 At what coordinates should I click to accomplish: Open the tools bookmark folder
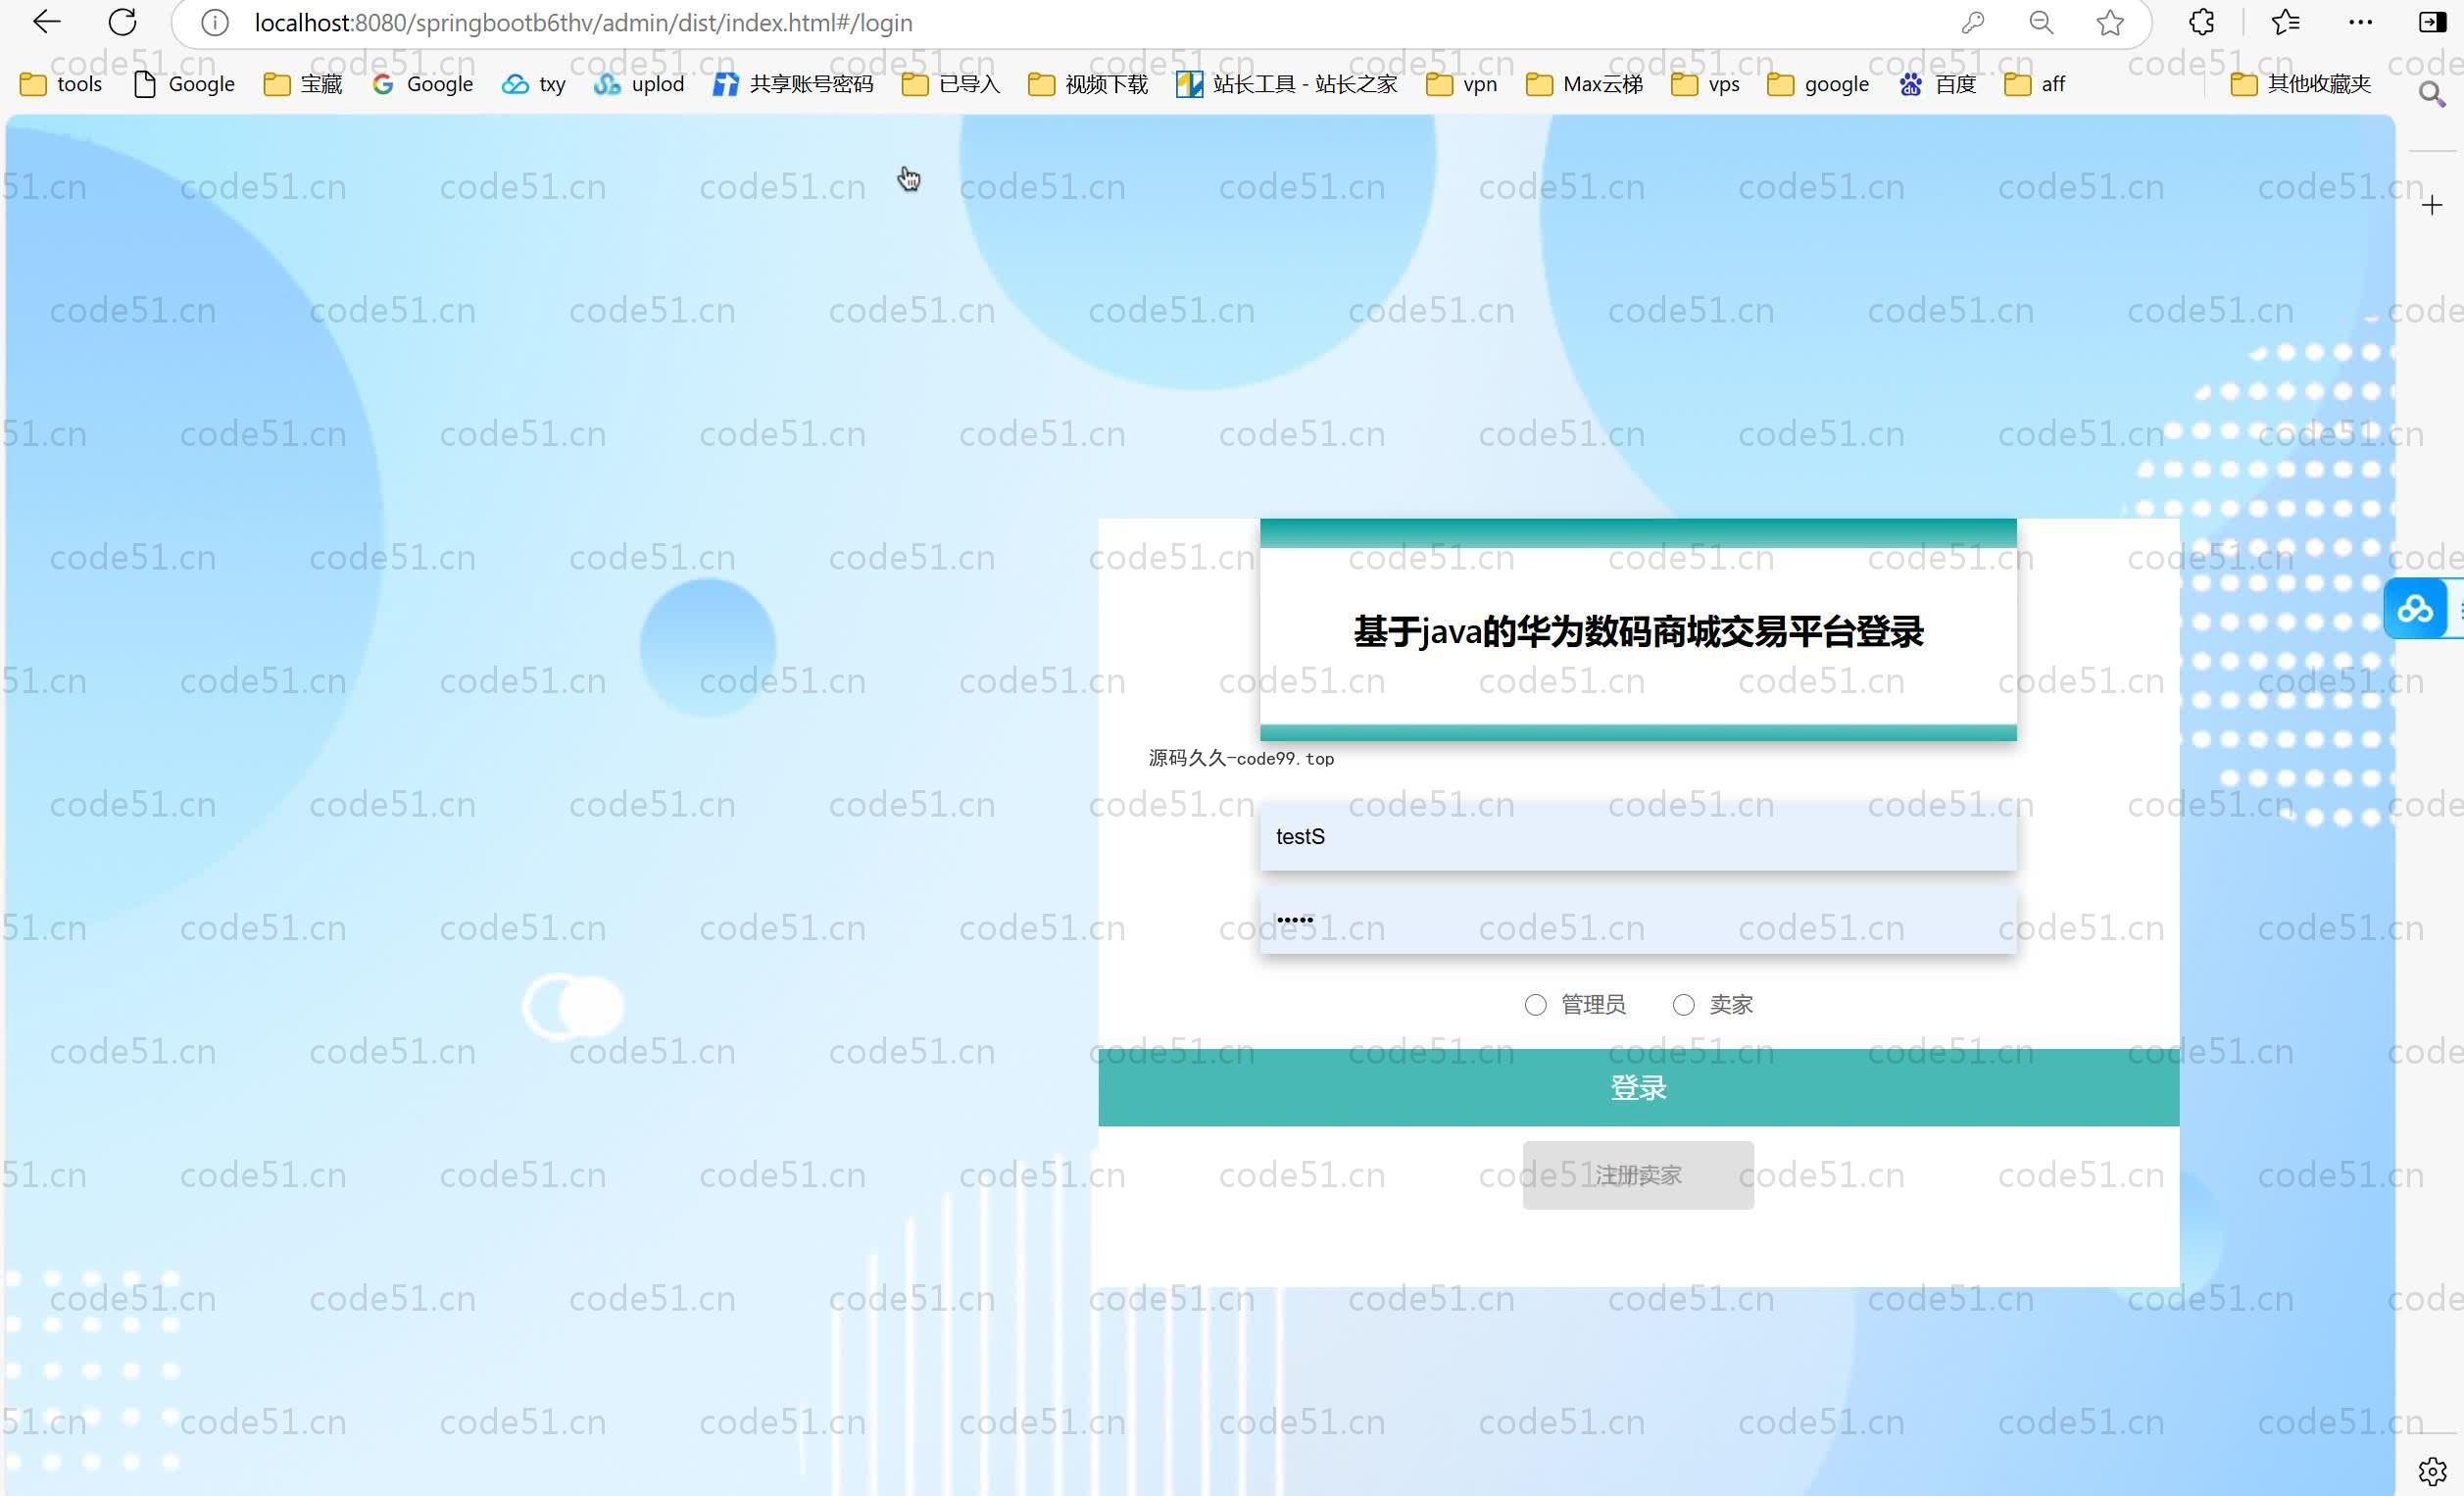point(61,84)
